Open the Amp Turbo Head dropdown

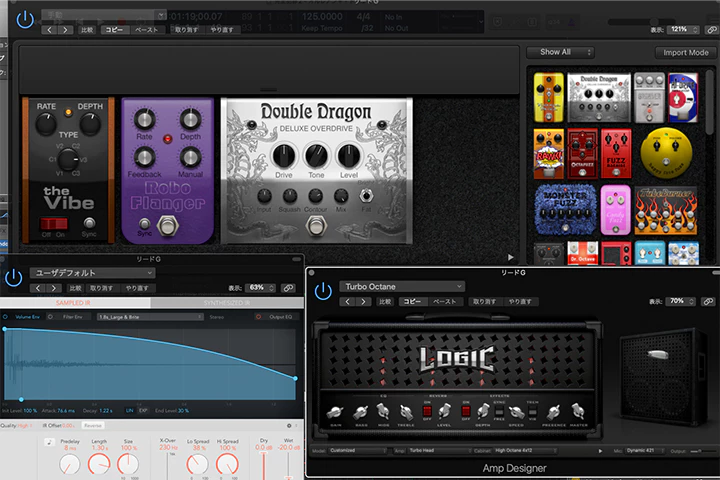(x=439, y=451)
